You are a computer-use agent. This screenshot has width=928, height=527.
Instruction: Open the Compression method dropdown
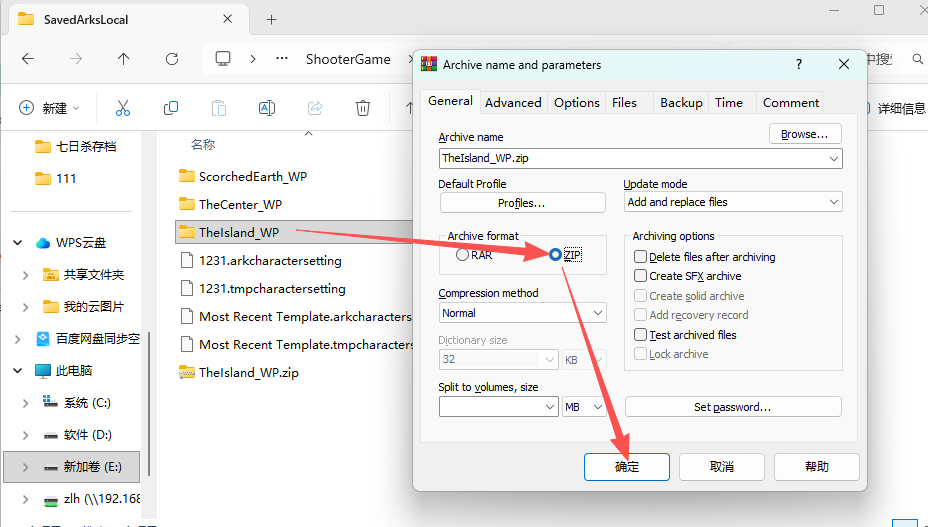pyautogui.click(x=522, y=313)
